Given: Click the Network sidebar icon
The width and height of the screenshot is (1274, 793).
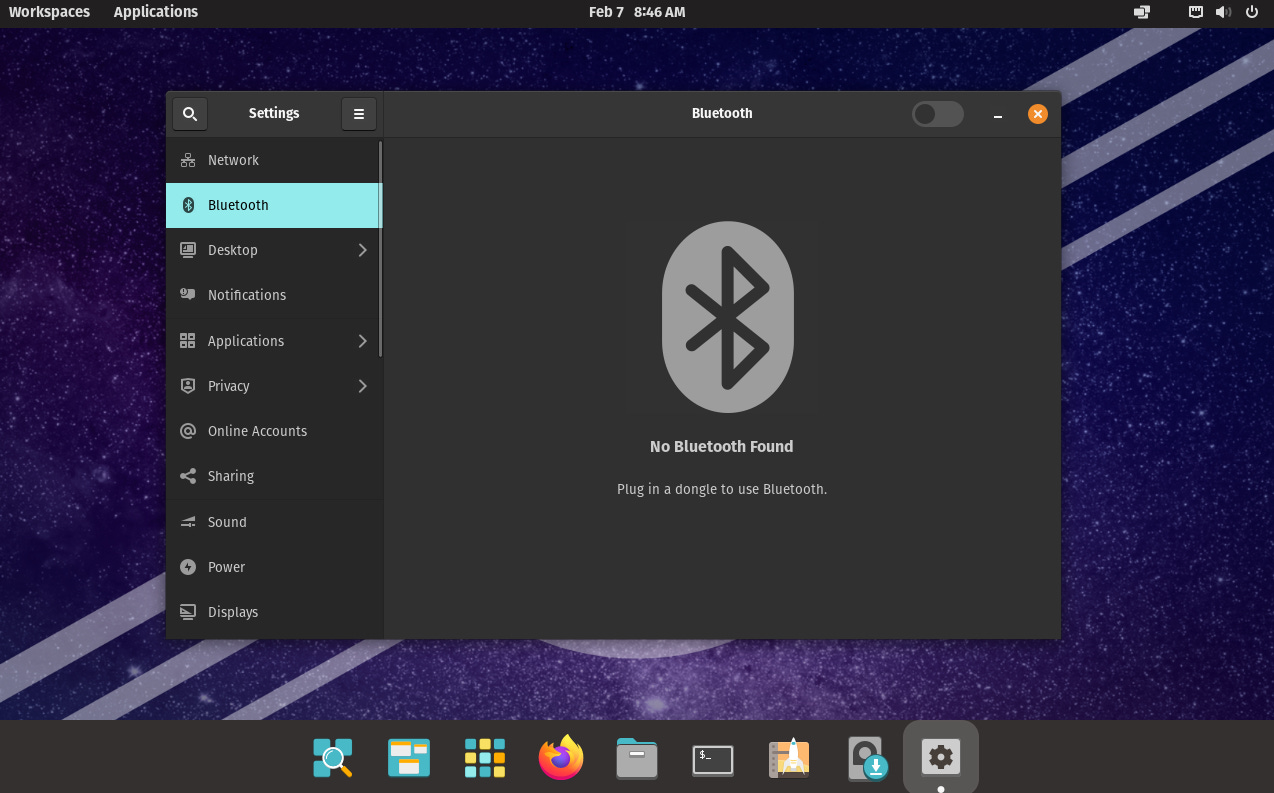Looking at the screenshot, I should point(188,160).
